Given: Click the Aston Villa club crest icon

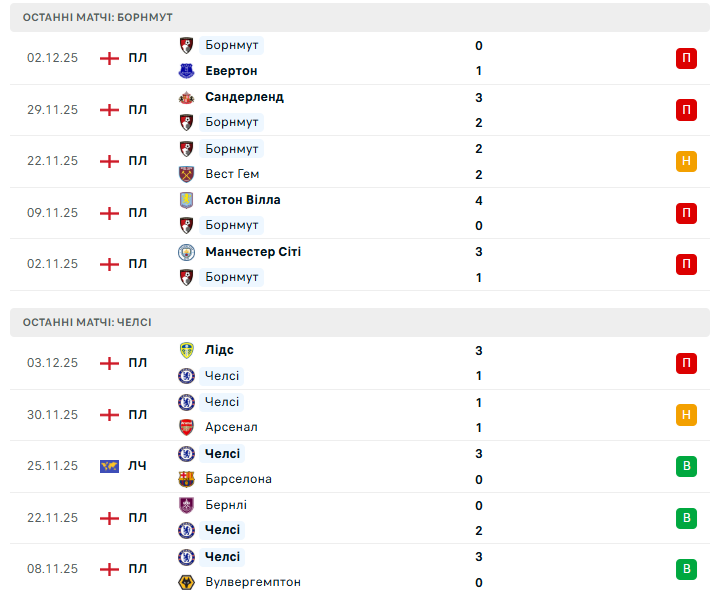Looking at the screenshot, I should click(x=186, y=200).
